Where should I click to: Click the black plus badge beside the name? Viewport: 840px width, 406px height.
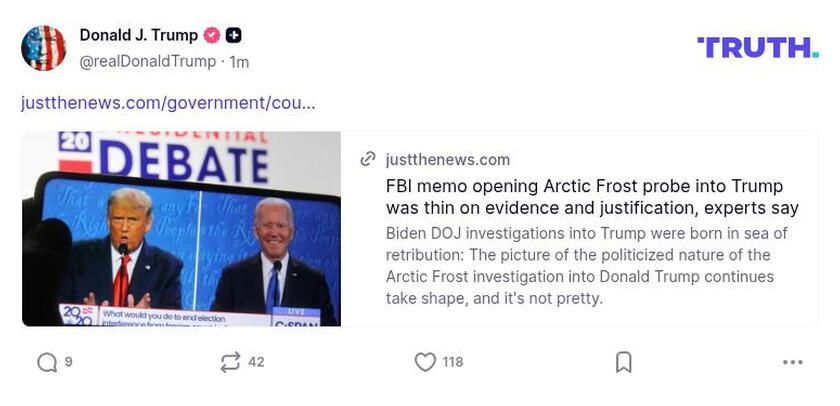(233, 35)
